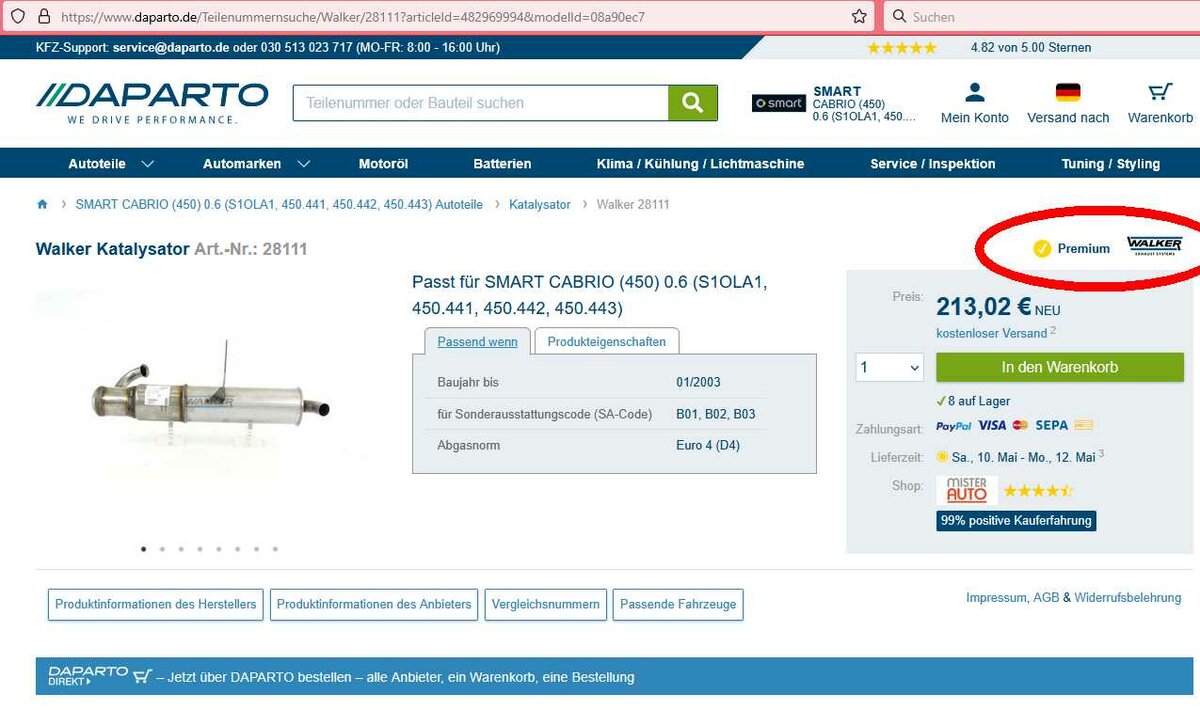1200x710 pixels.
Task: Click the German flag Versand nach icon
Action: pyautogui.click(x=1067, y=93)
